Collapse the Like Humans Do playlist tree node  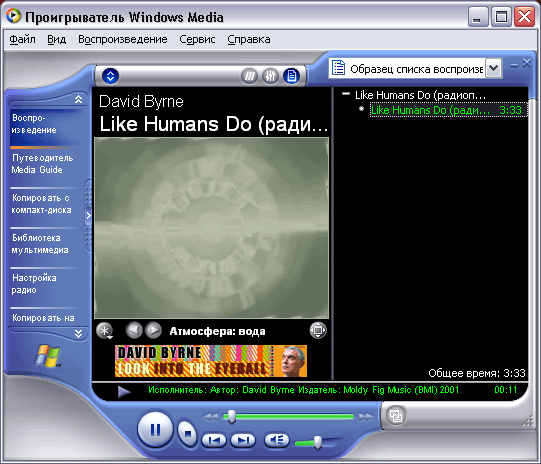pyautogui.click(x=346, y=94)
